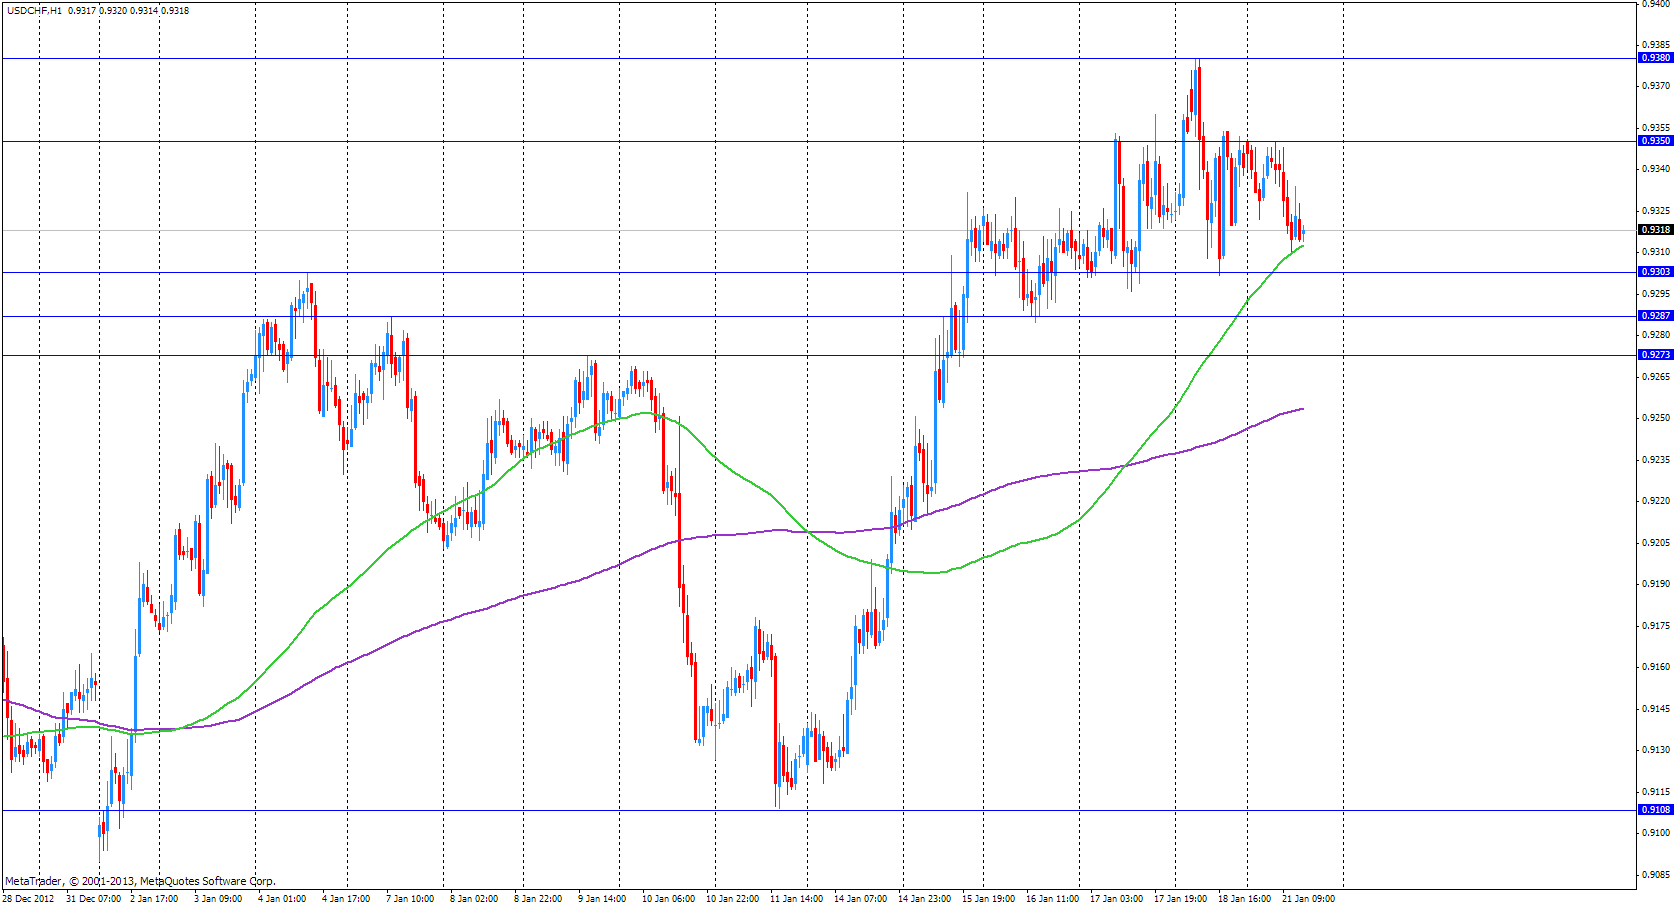Click the 3 Jan 09:00 time label
Image resolution: width=1674 pixels, height=906 pixels.
218,899
